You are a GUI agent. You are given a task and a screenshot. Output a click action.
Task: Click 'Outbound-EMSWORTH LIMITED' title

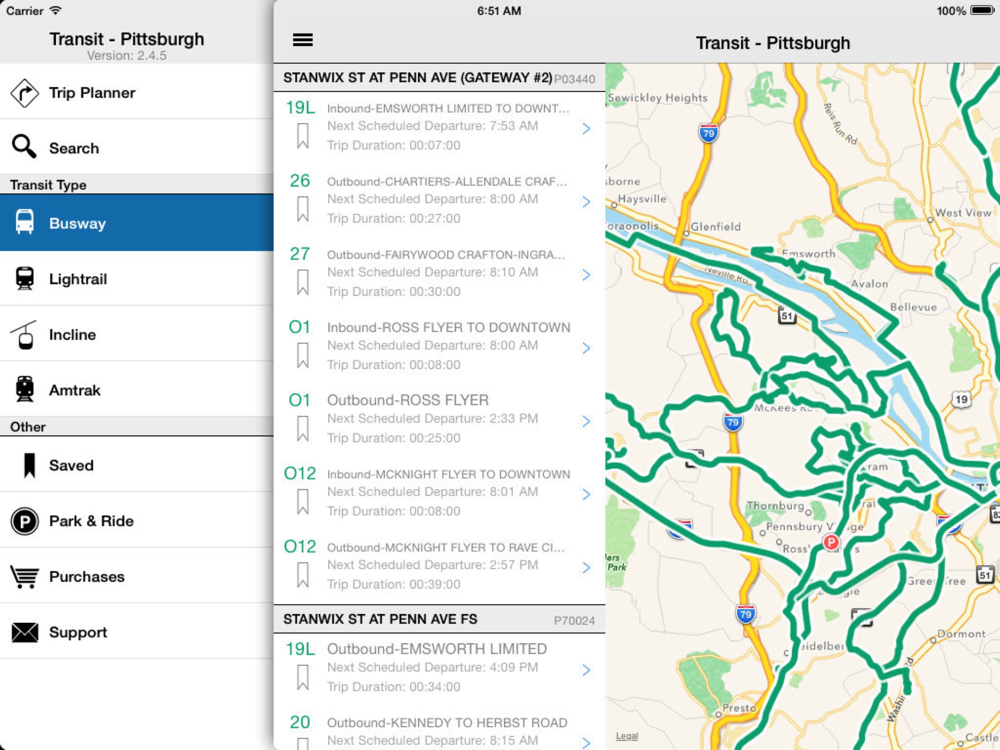tap(437, 649)
